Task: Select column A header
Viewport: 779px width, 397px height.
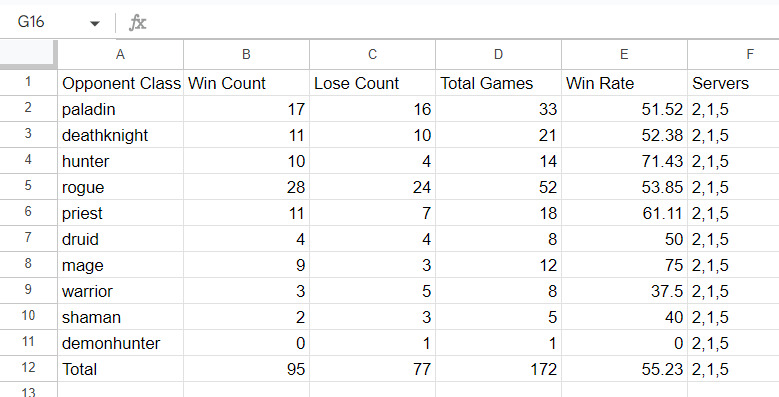Action: (120, 54)
